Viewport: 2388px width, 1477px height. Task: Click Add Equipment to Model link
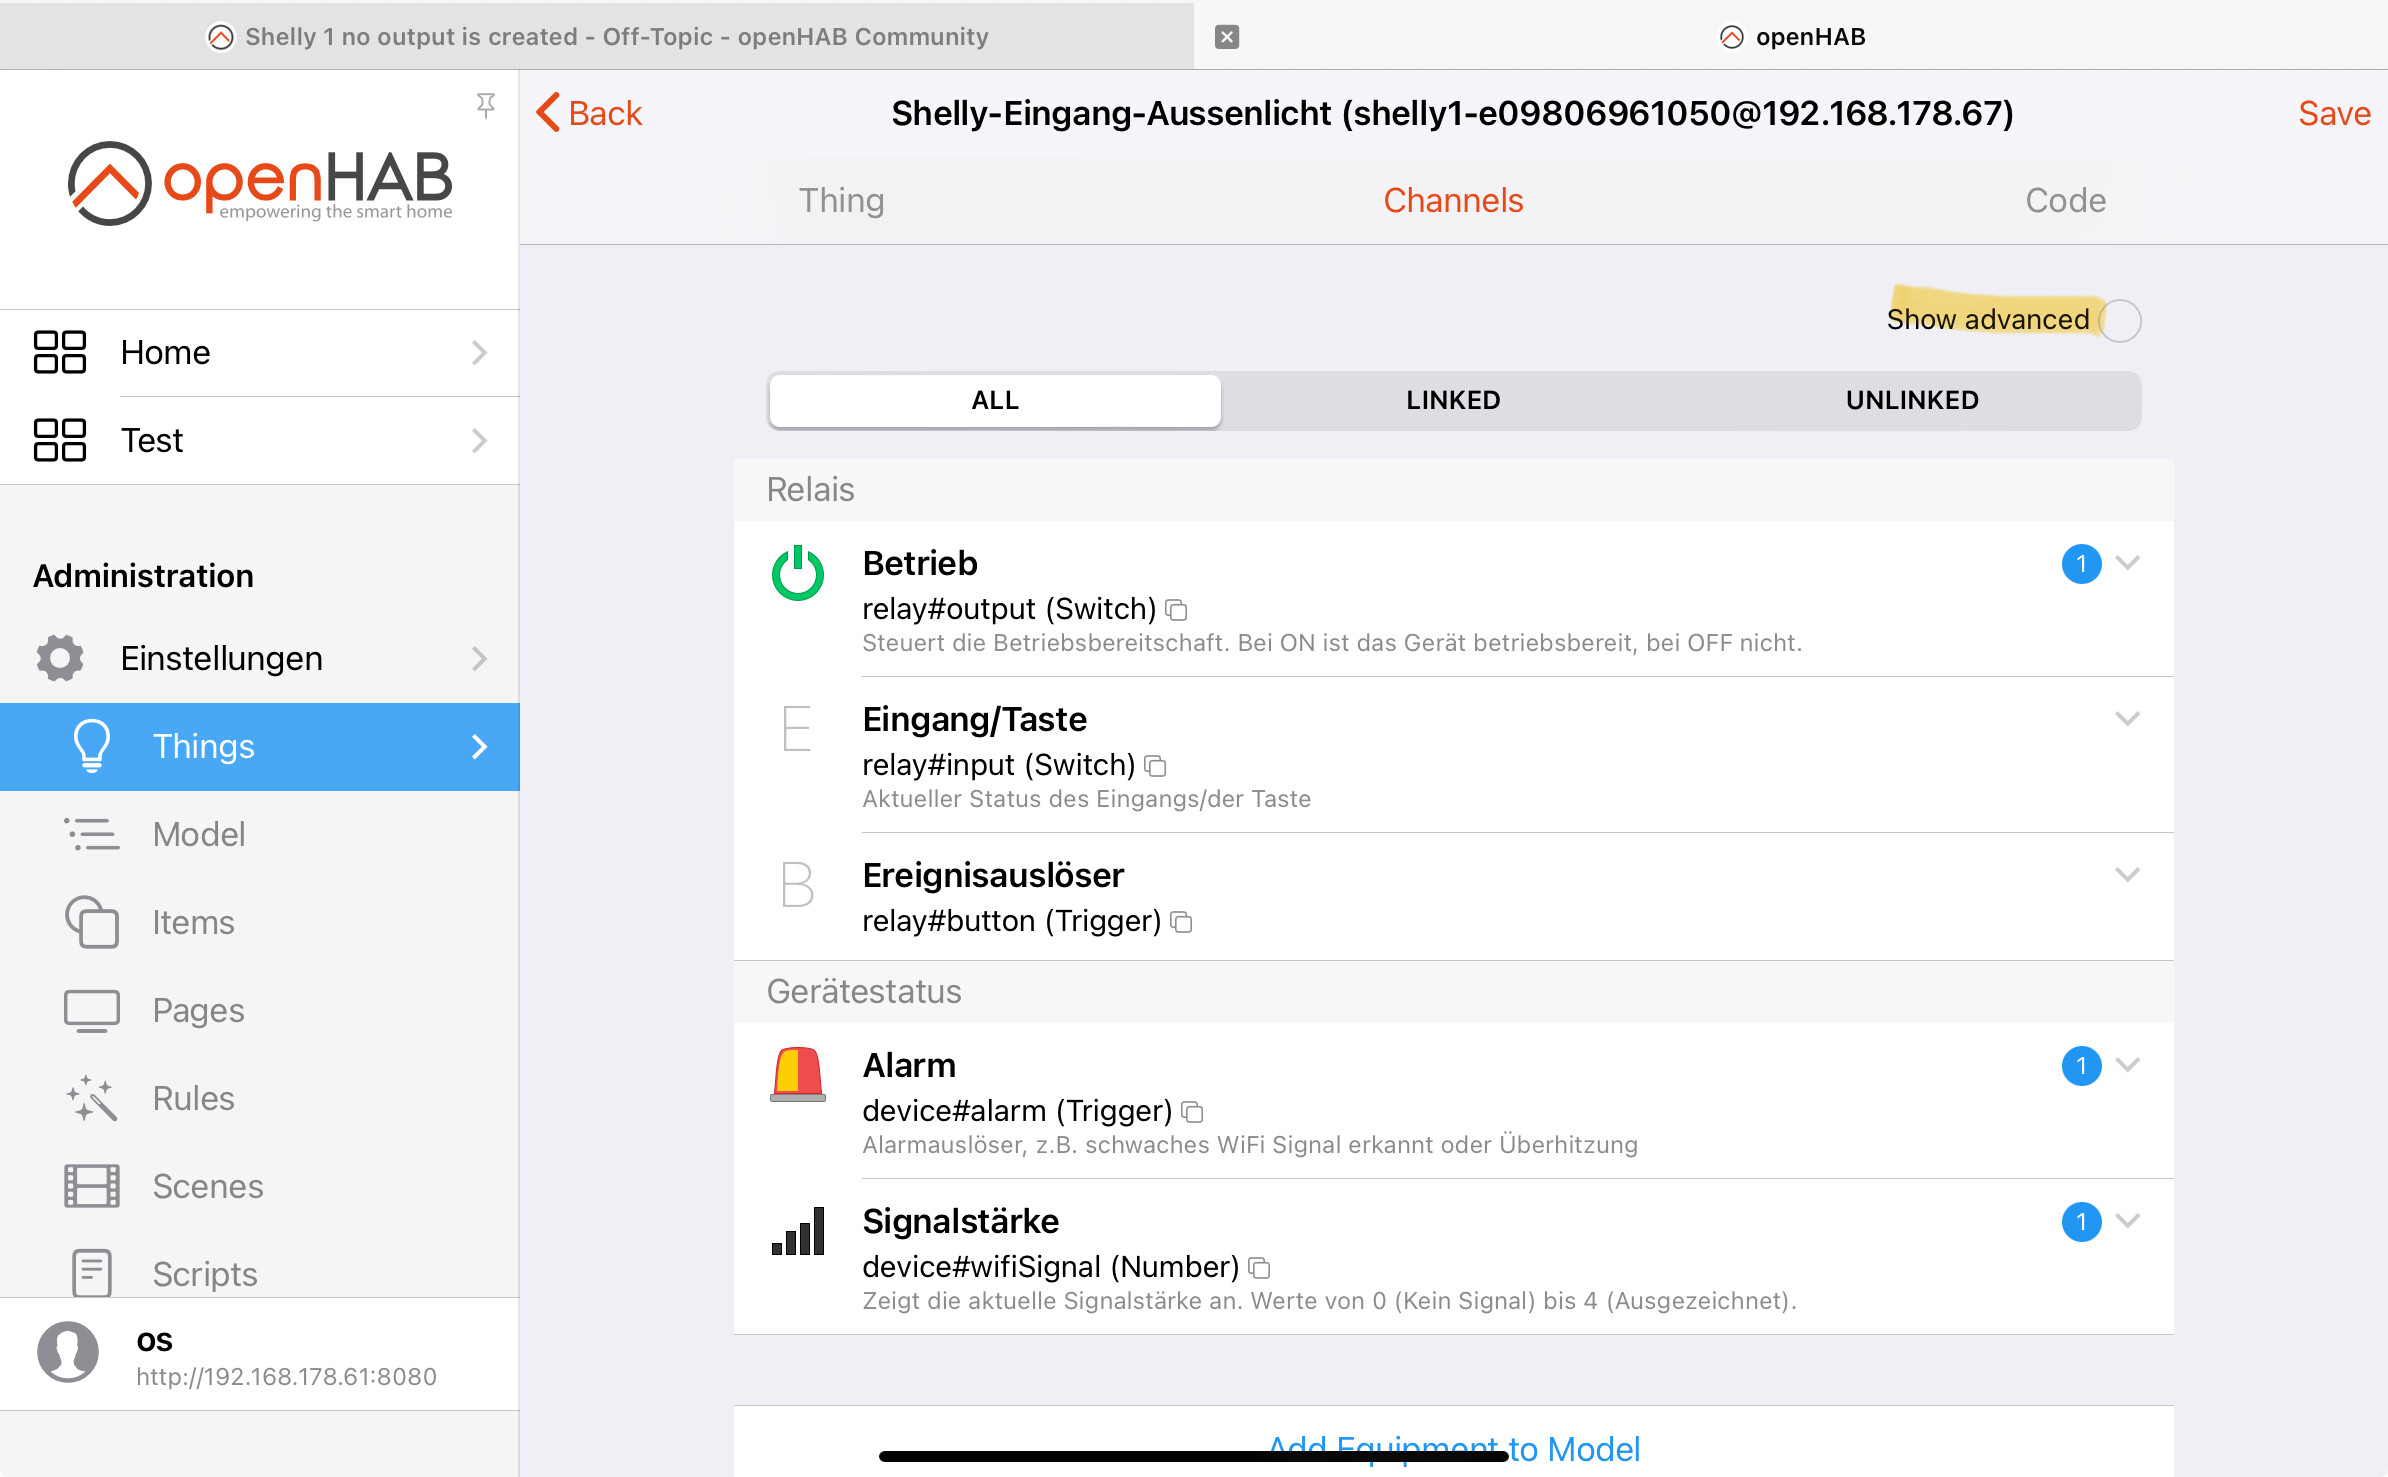pyautogui.click(x=1454, y=1448)
